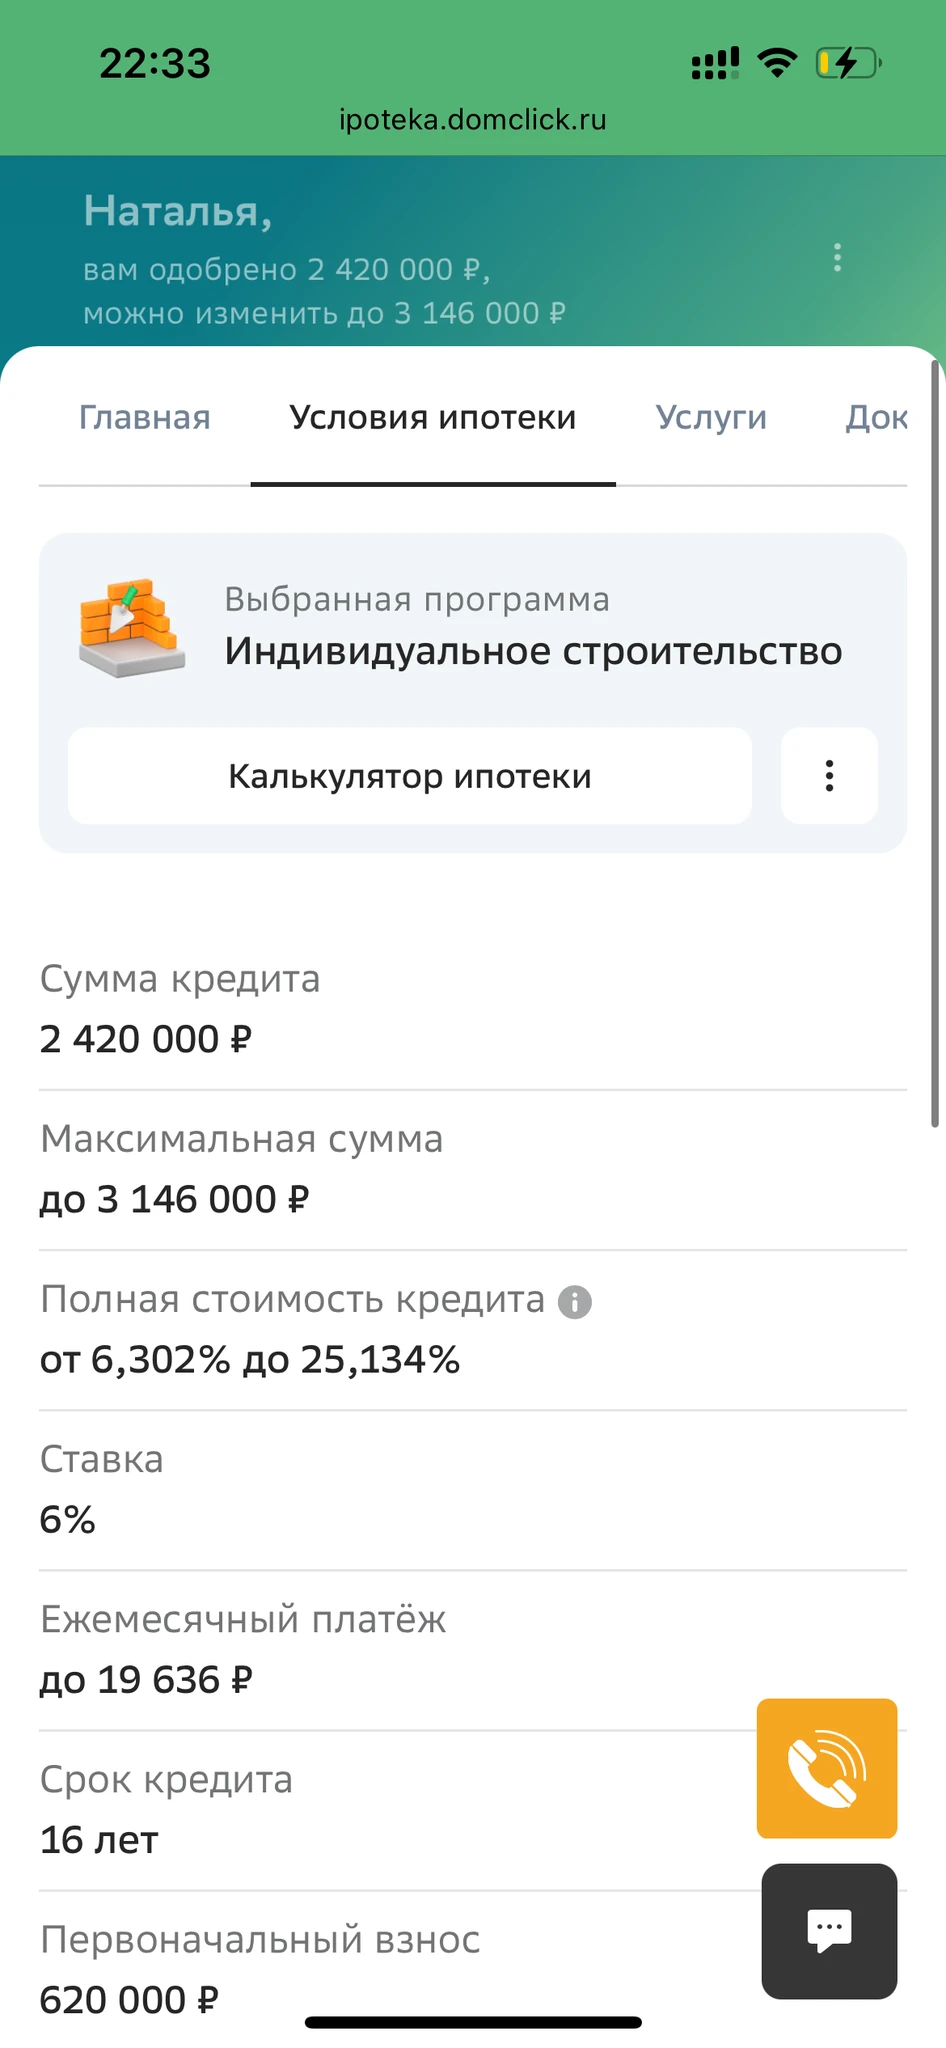This screenshot has width=946, height=2048.
Task: Select the Условия ипотеки tab
Action: point(433,418)
